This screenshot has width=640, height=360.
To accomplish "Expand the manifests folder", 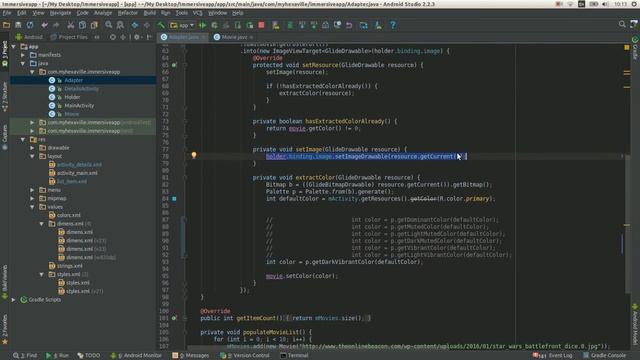I will [x=23, y=55].
